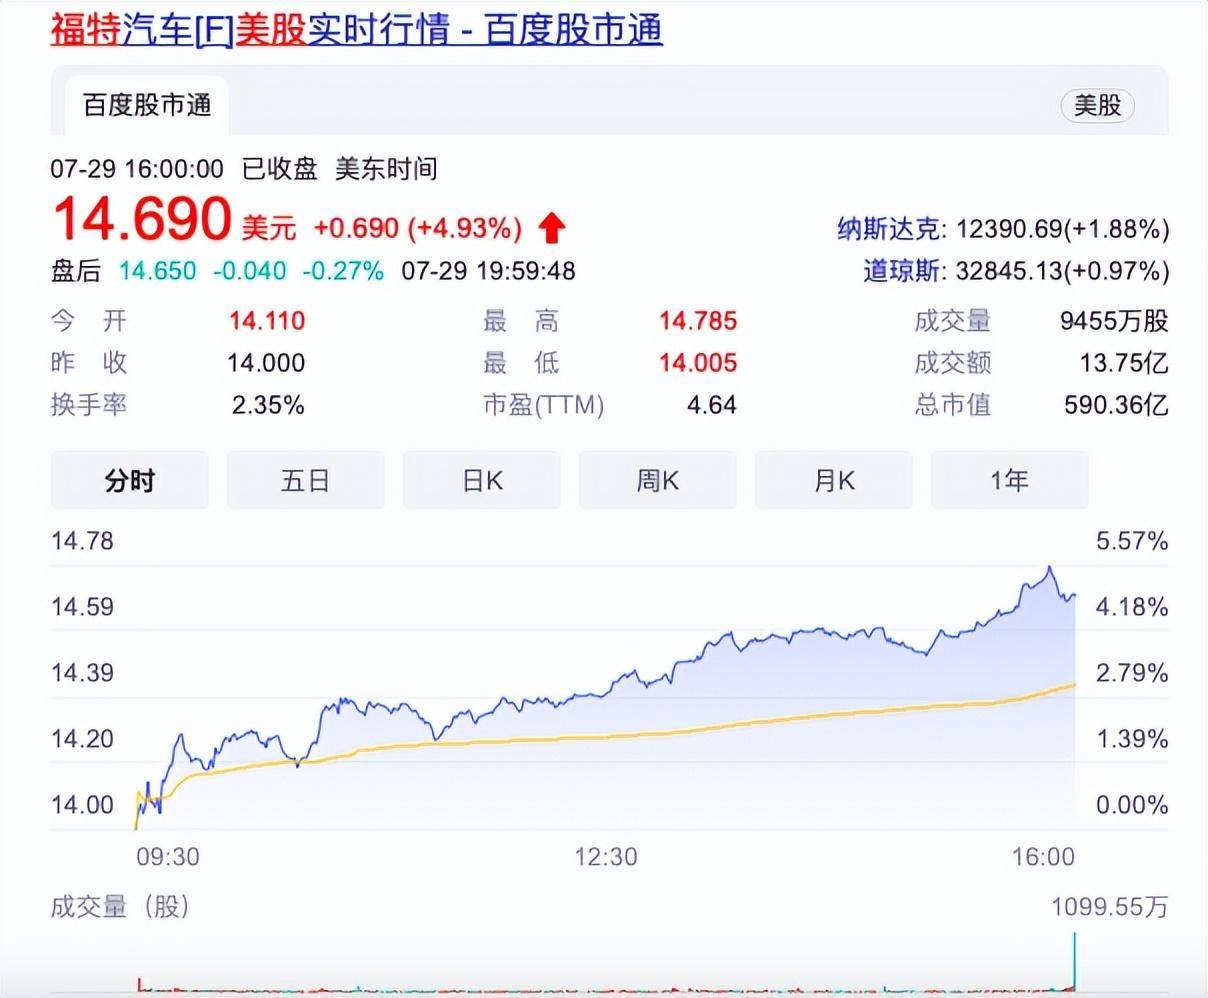The height and width of the screenshot is (998, 1208).
Task: Click the 09:30 time axis label
Action: [167, 857]
